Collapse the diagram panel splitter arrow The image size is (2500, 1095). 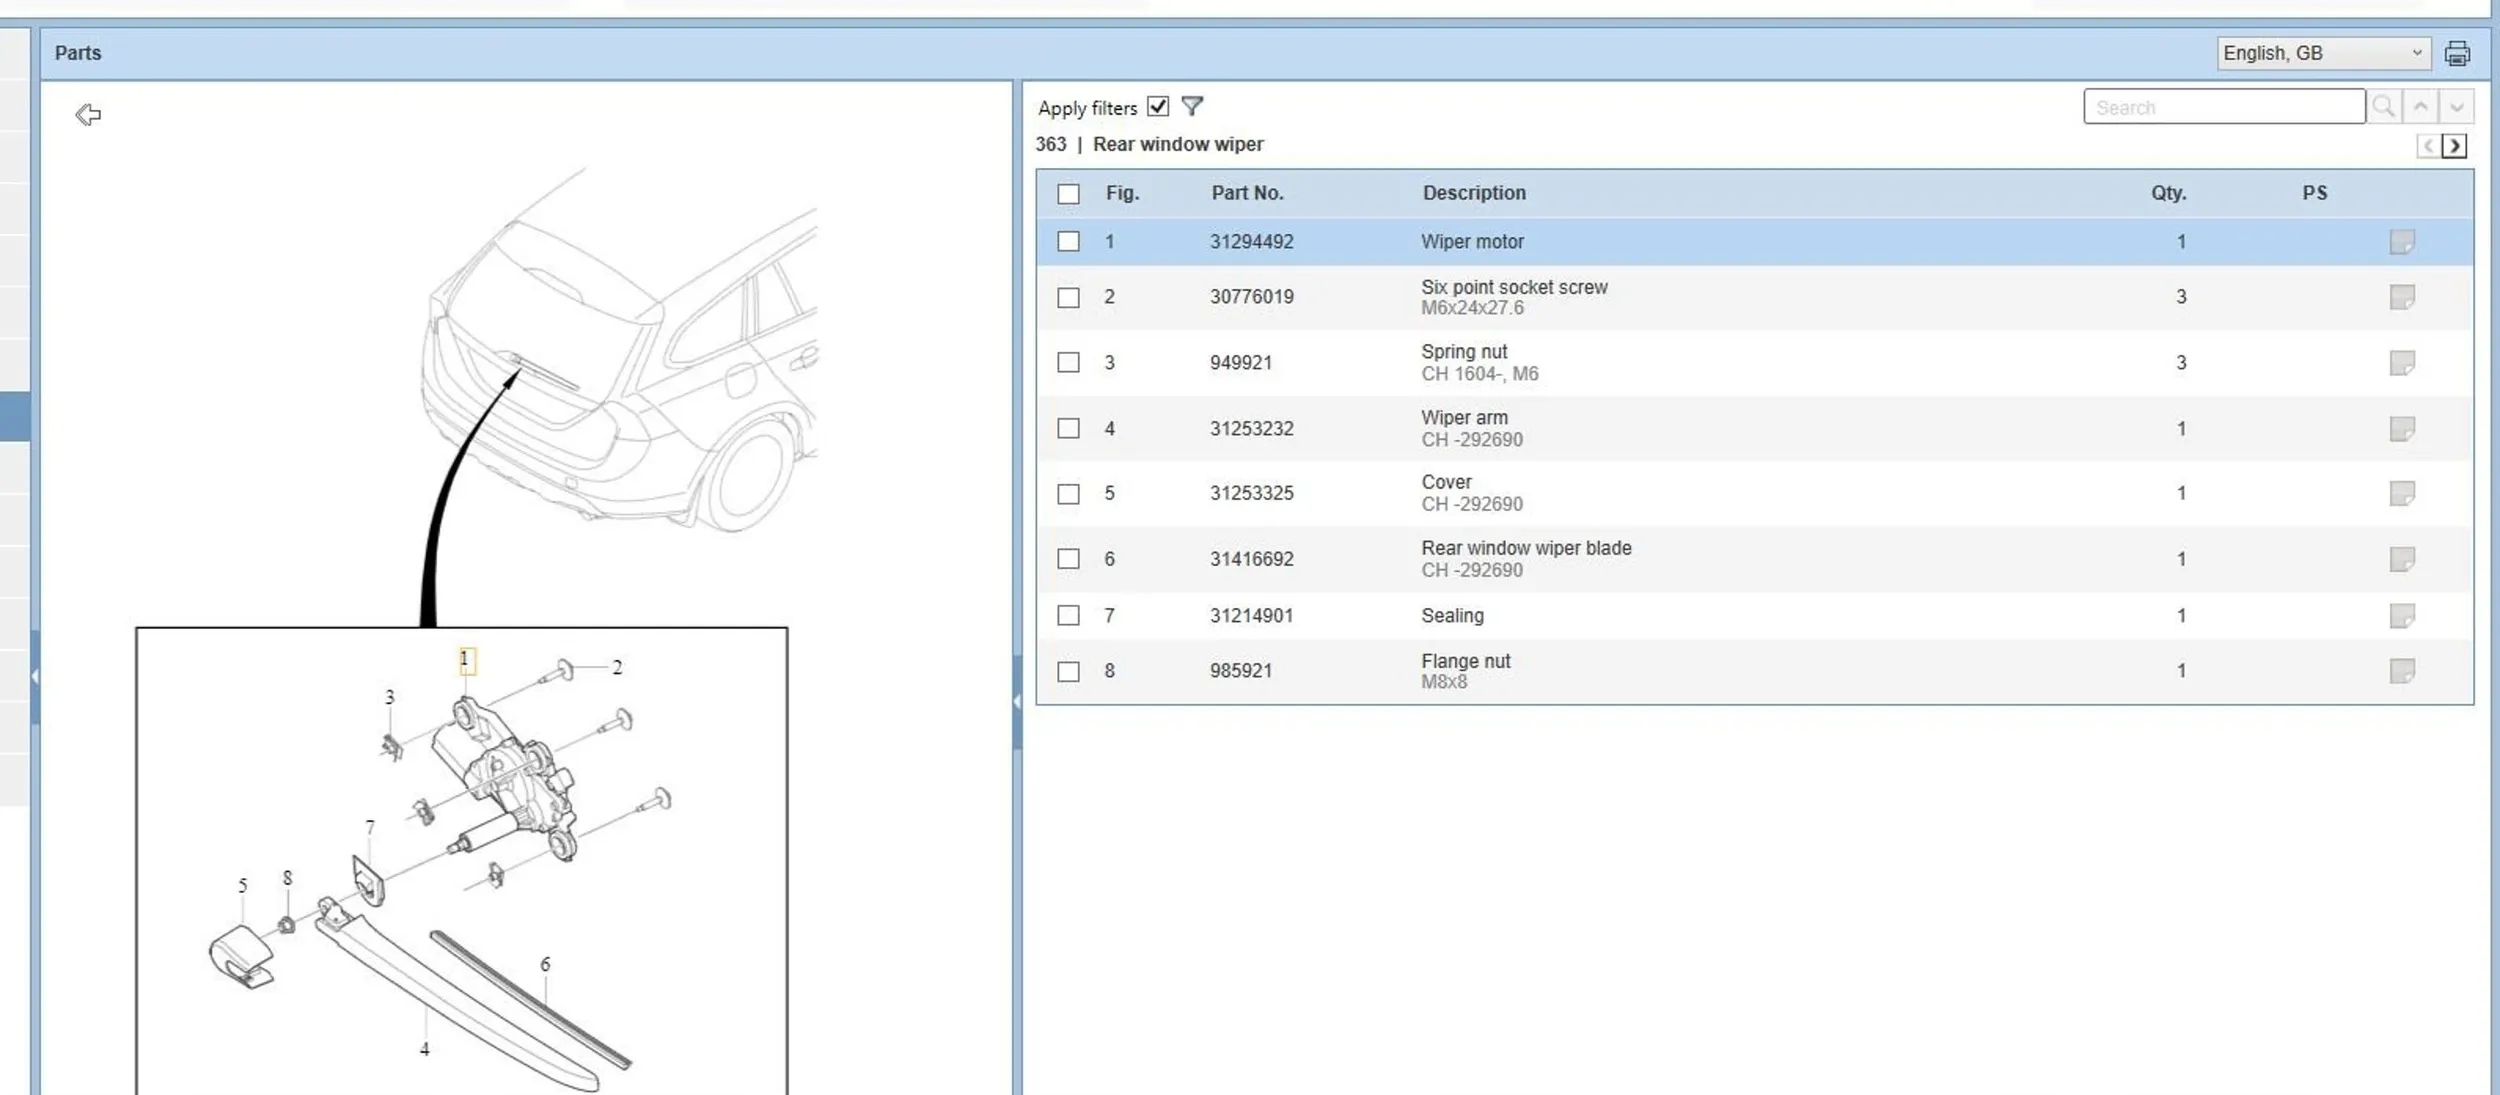pos(1017,702)
